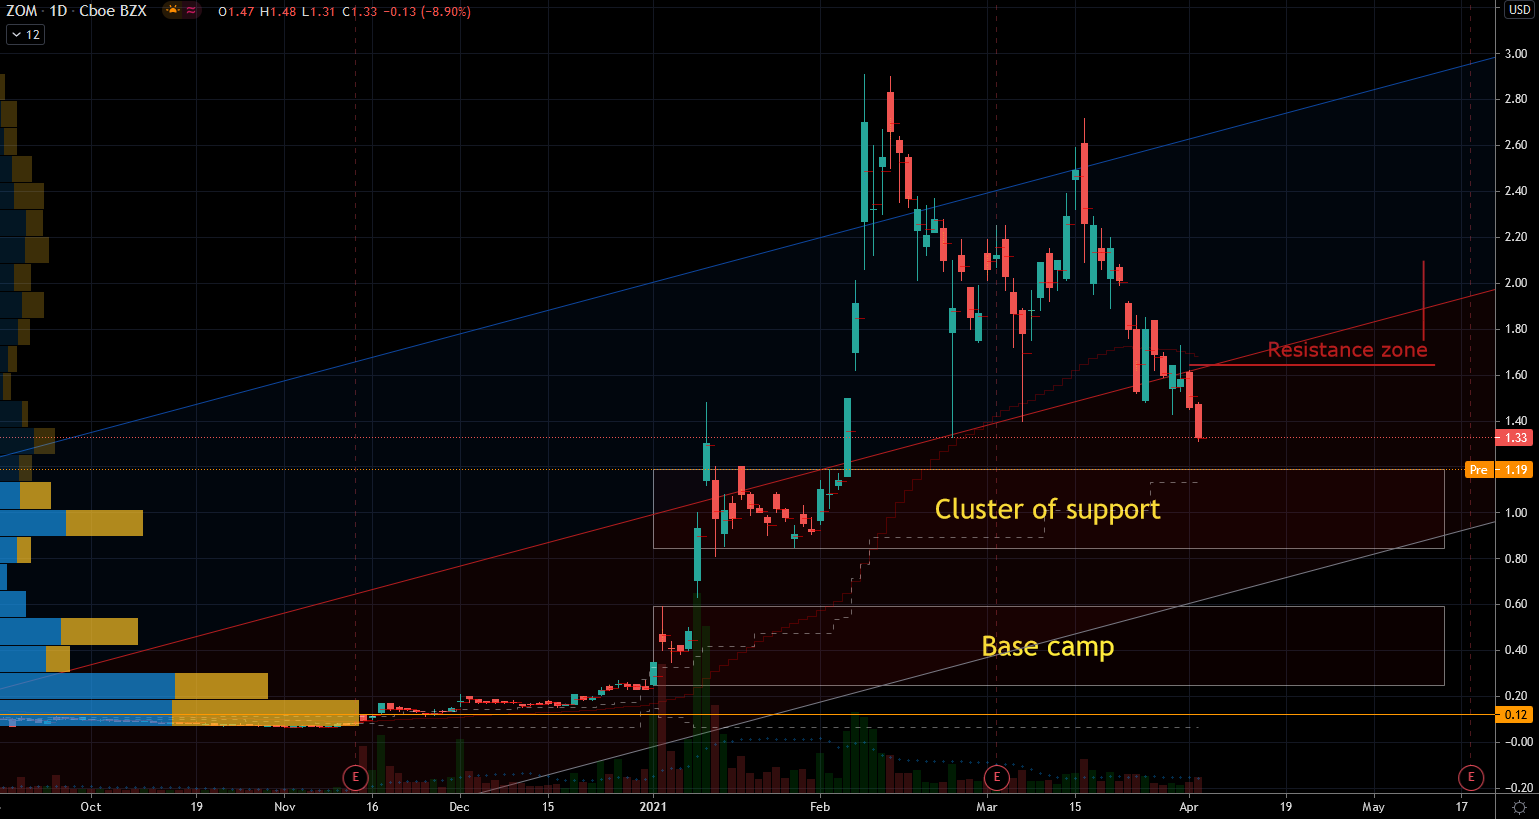Click the 2021 label on the time axis
Viewport: 1539px width, 819px height.
click(653, 806)
